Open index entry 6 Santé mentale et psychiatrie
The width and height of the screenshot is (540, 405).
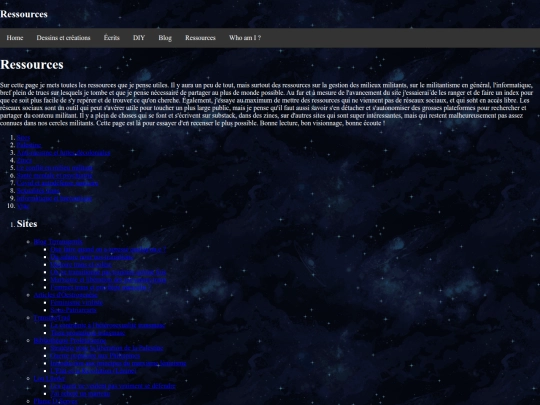click(54, 175)
